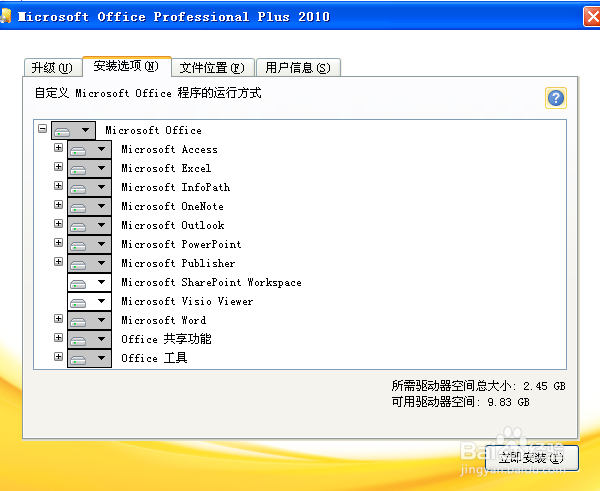This screenshot has width=600, height=491.
Task: Open install option dropdown for Visio Viewer
Action: [90, 301]
